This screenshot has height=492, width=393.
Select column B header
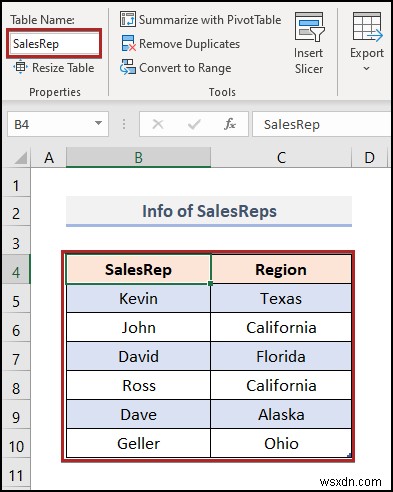point(138,157)
